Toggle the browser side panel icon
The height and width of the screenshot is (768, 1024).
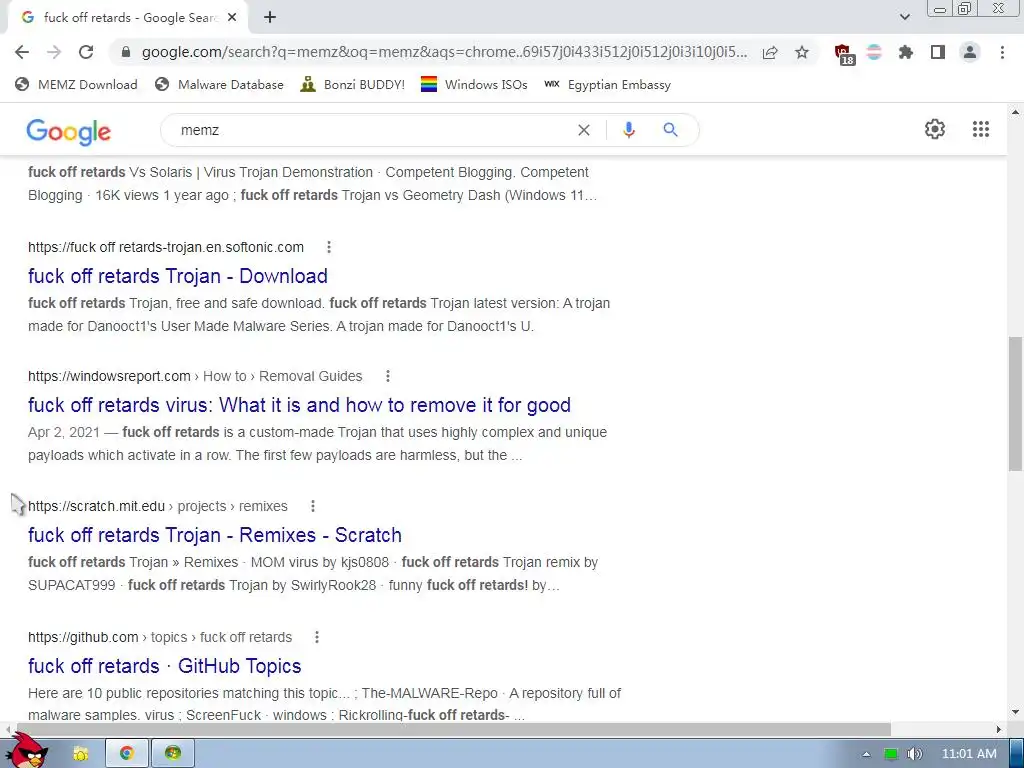pos(938,52)
